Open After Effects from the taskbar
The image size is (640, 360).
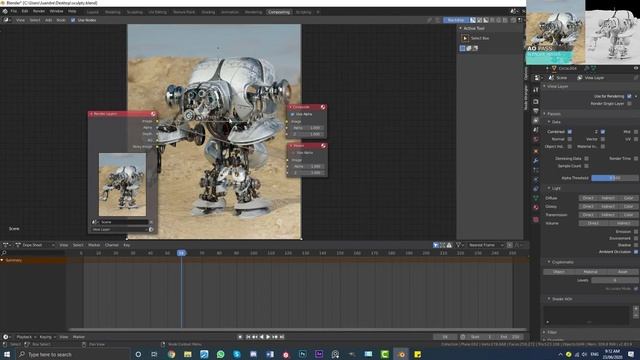(319, 354)
